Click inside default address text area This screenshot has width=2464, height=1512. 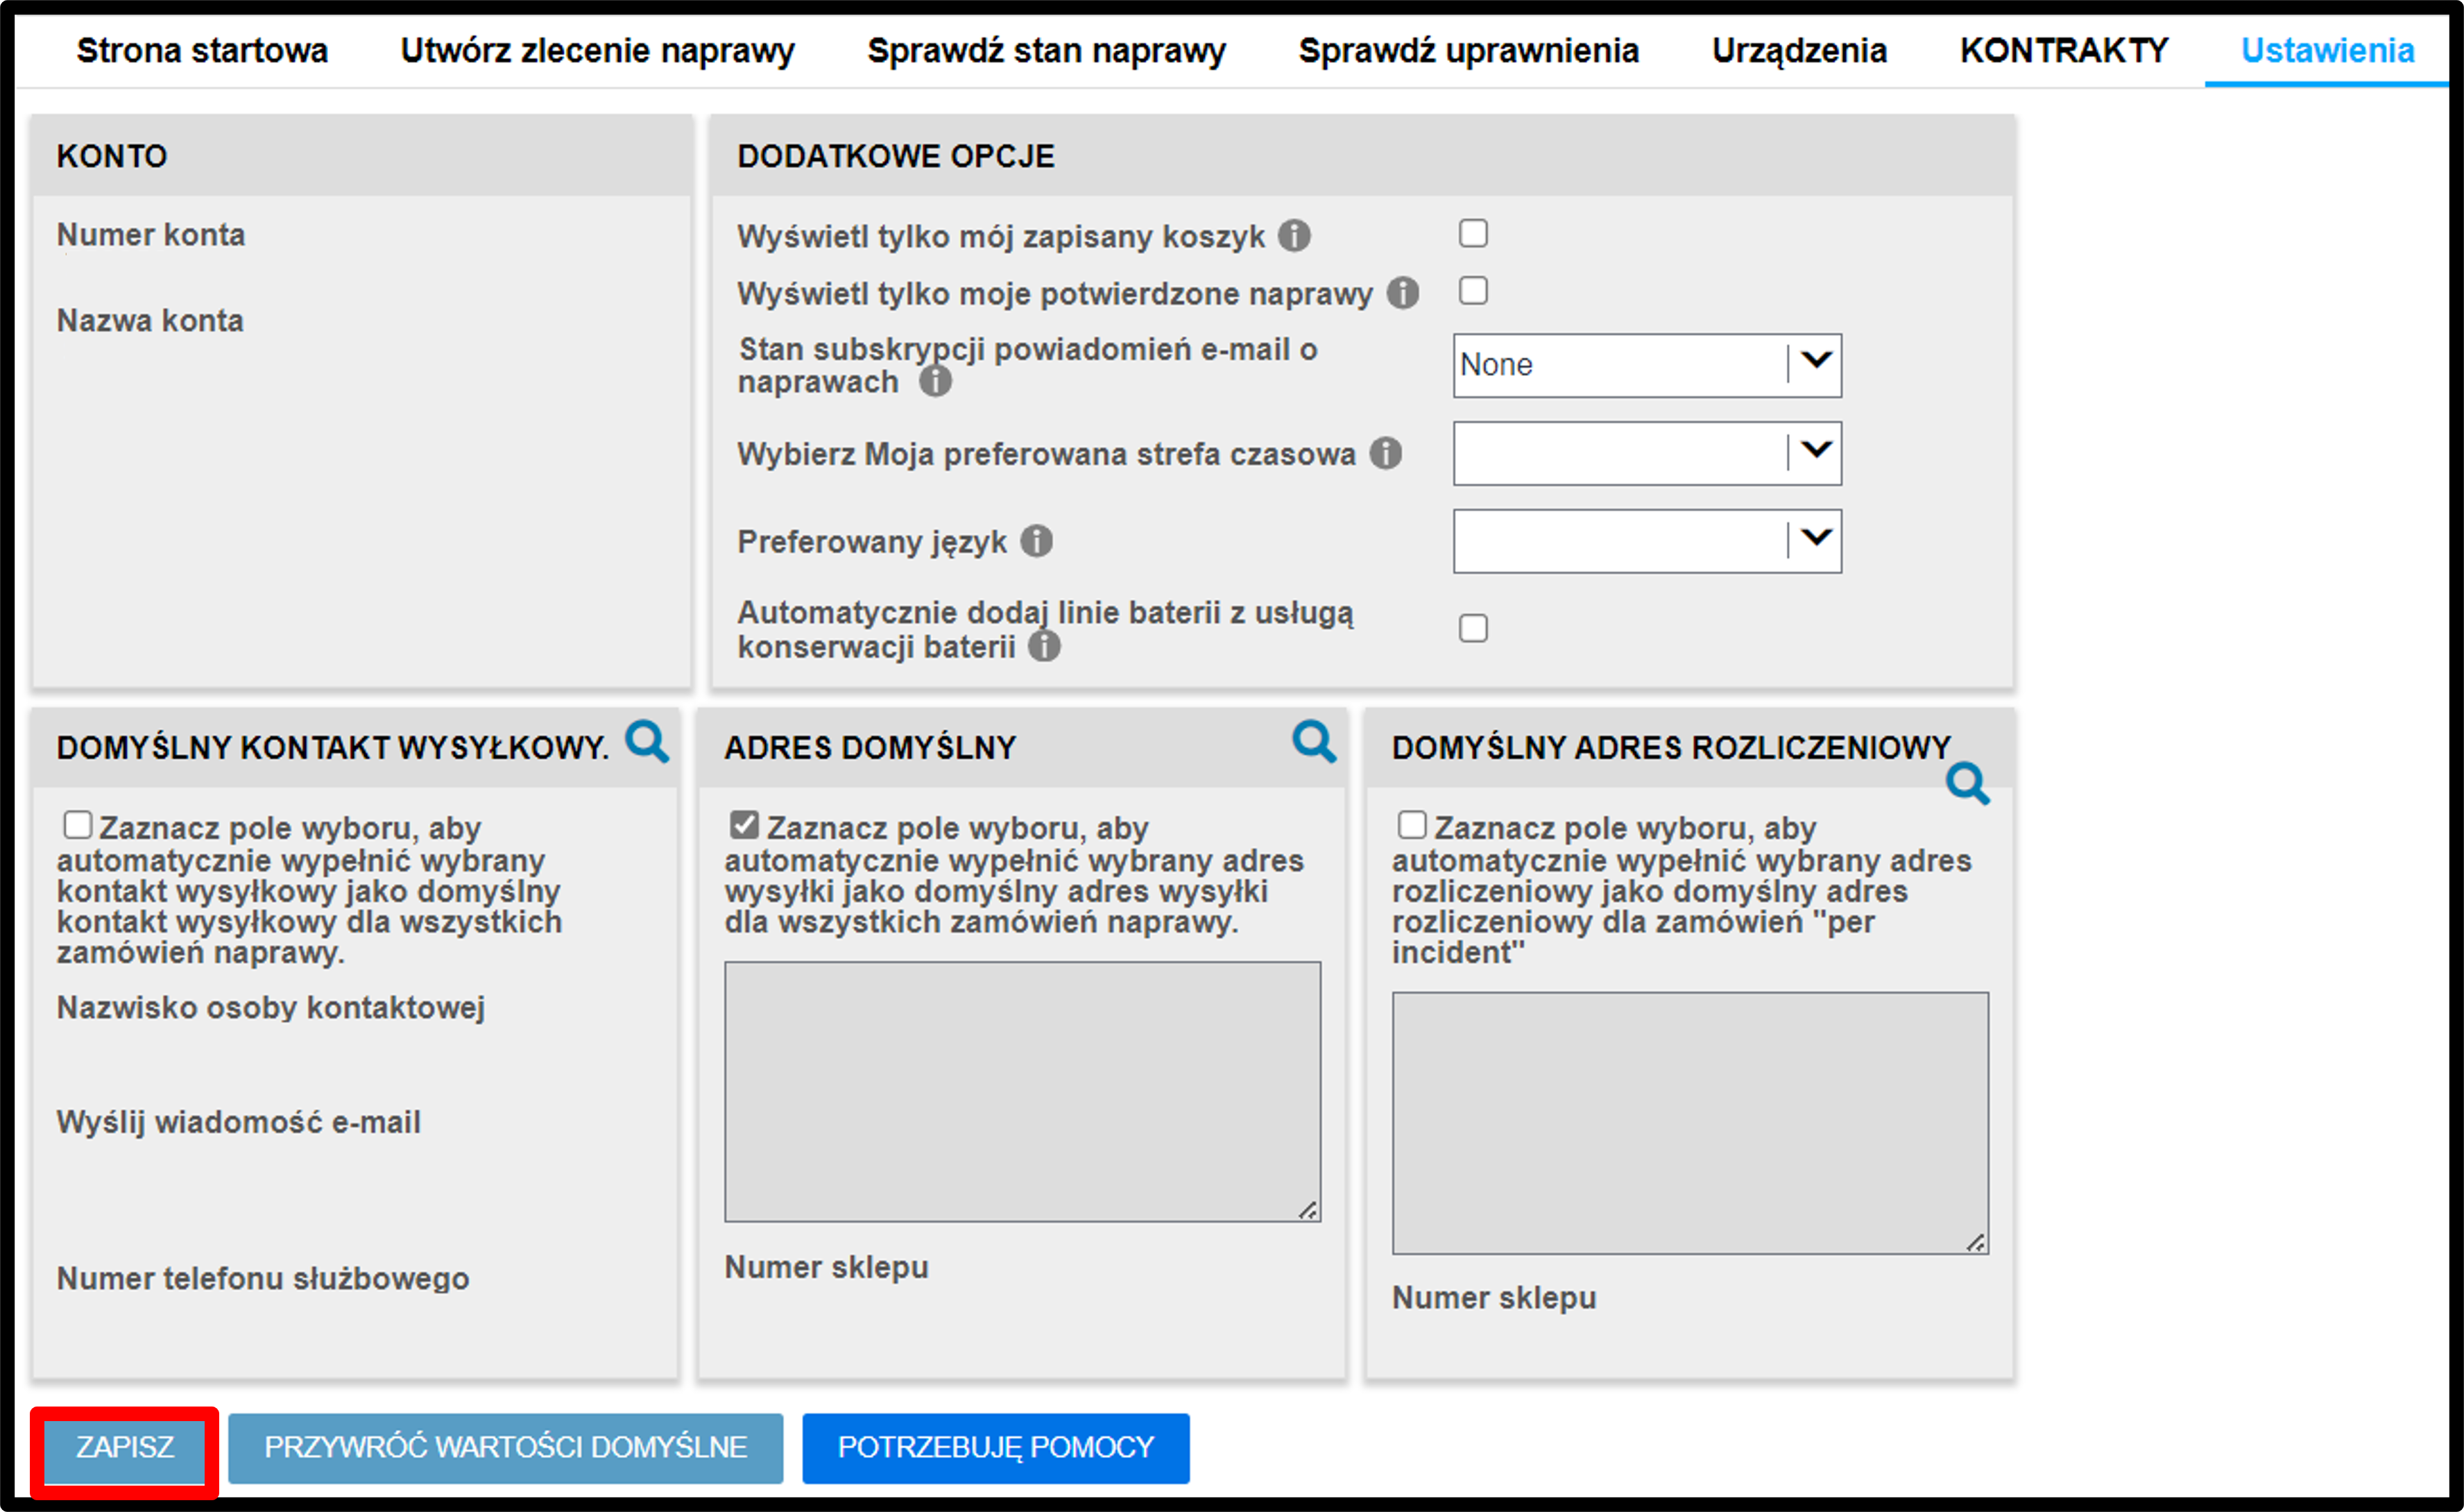tap(1023, 1092)
